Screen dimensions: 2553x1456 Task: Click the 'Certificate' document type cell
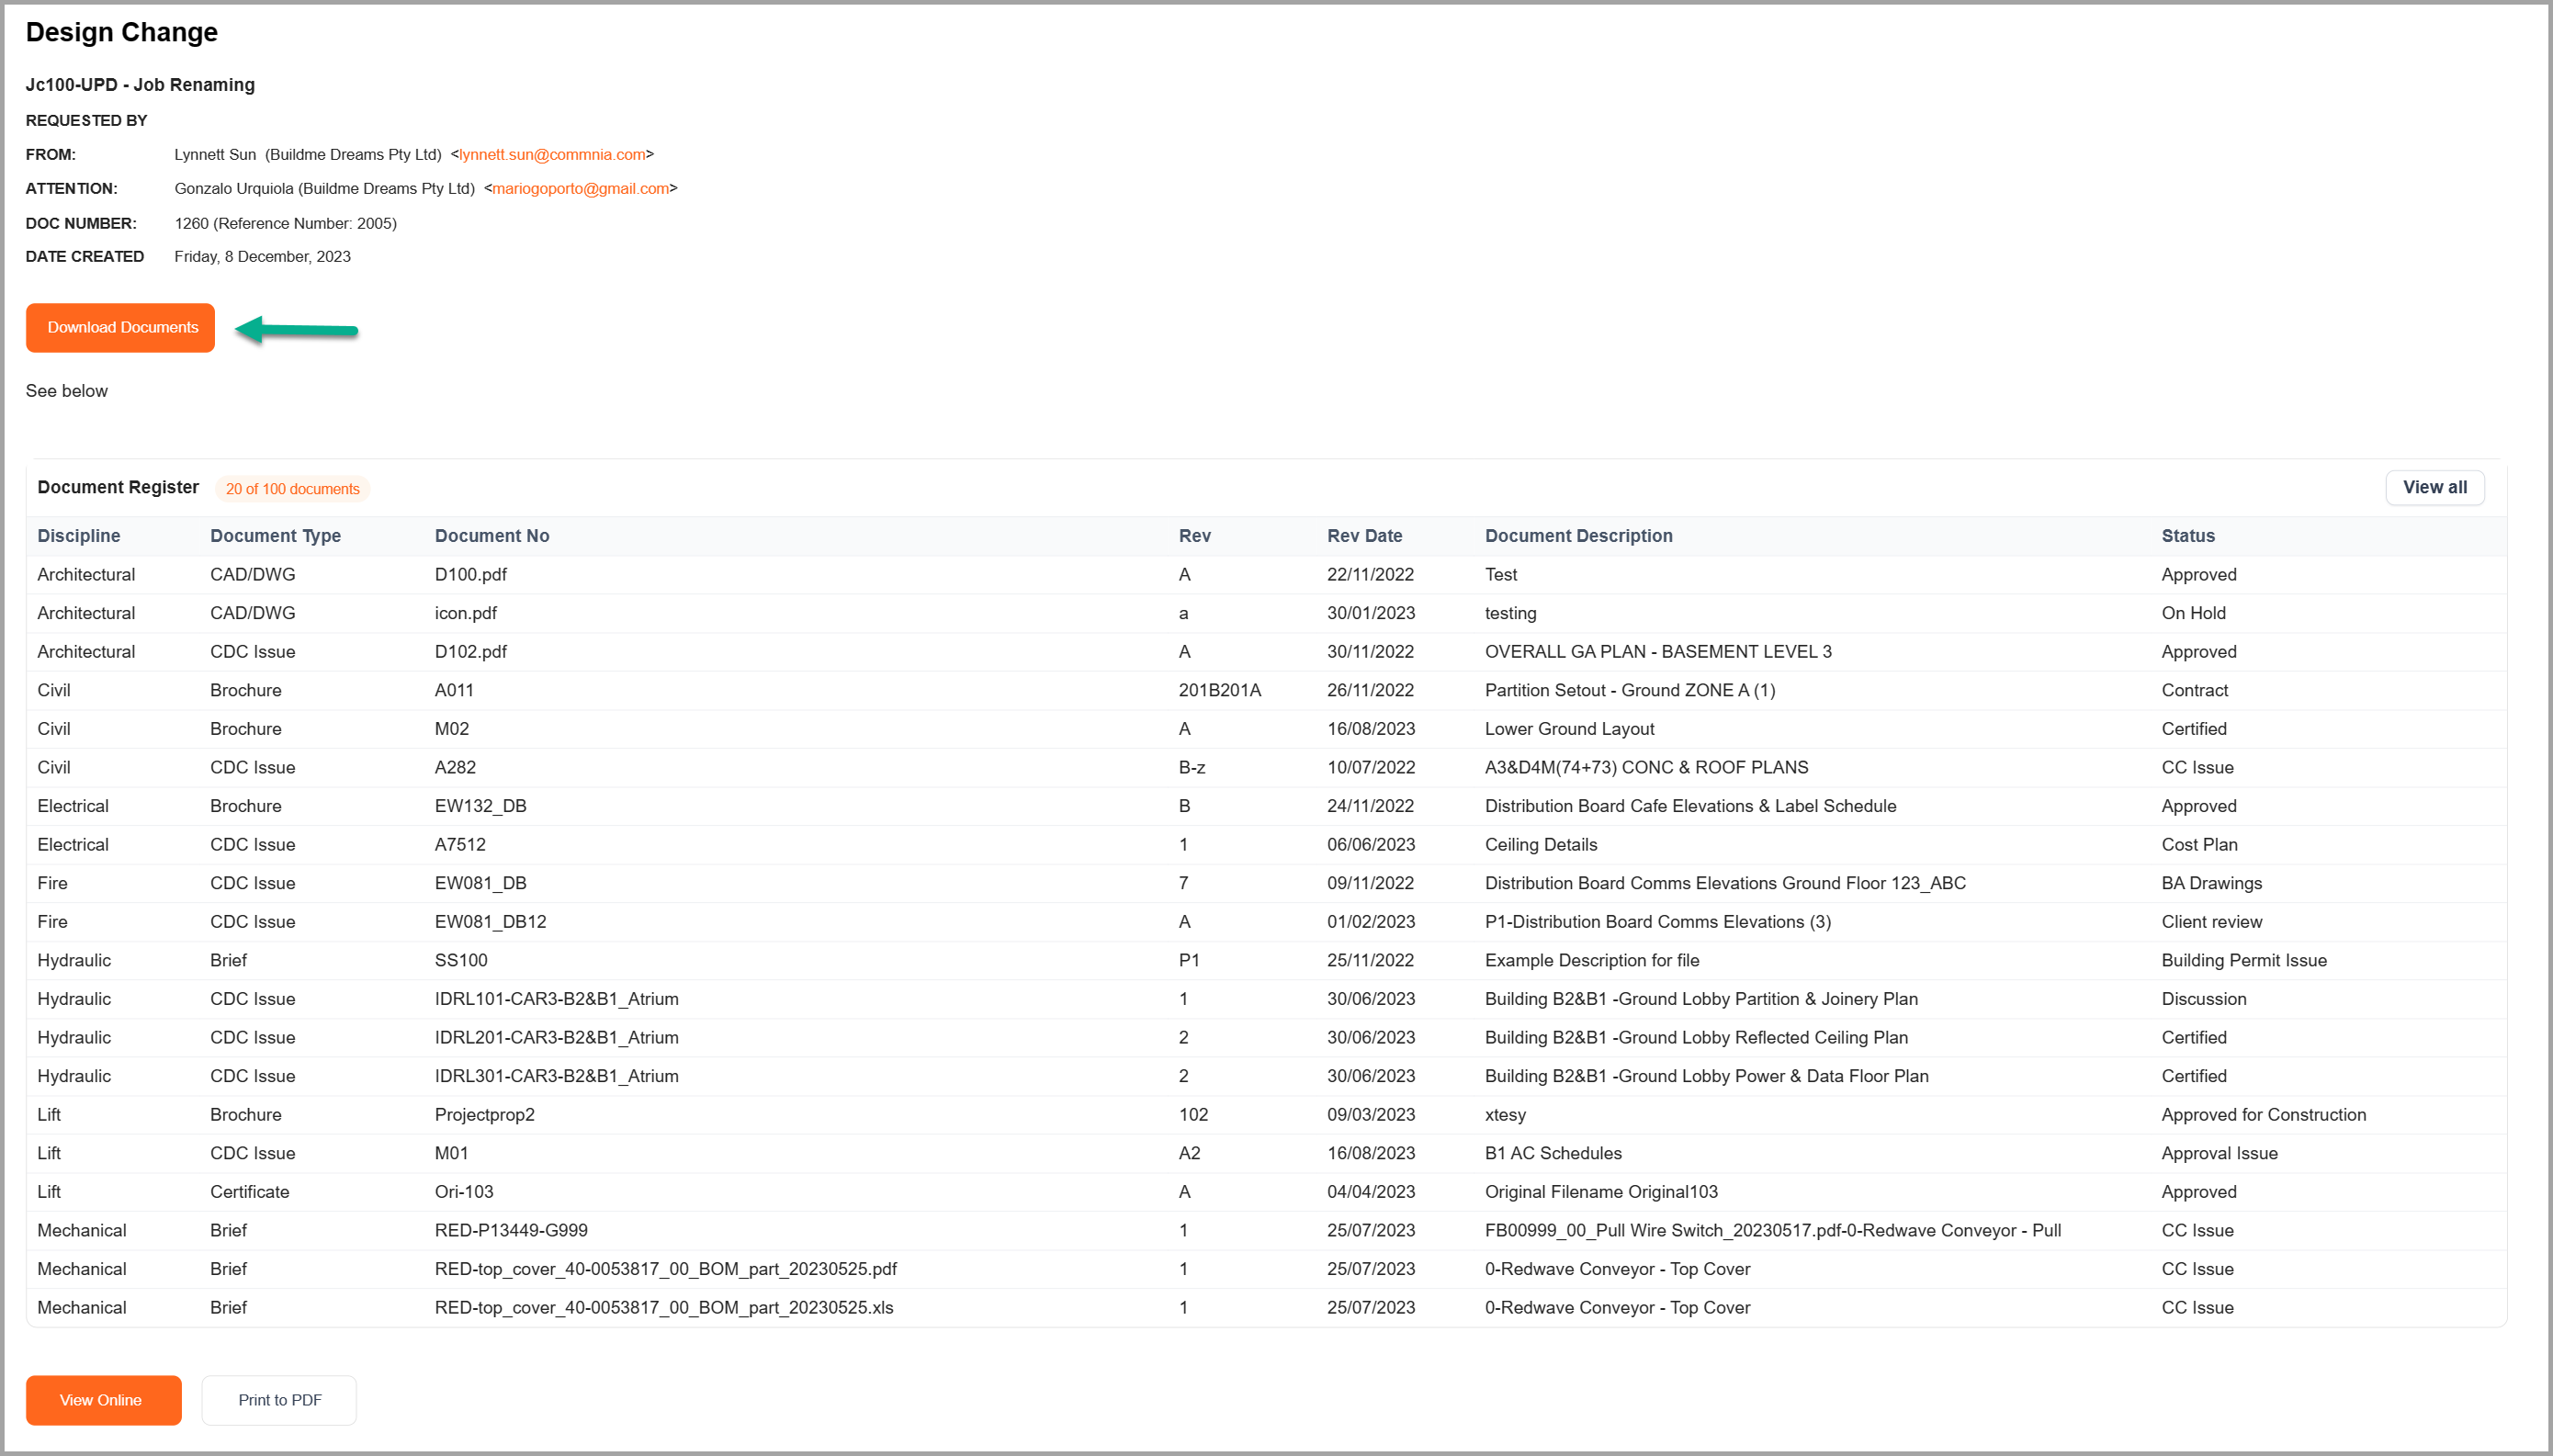(249, 1192)
